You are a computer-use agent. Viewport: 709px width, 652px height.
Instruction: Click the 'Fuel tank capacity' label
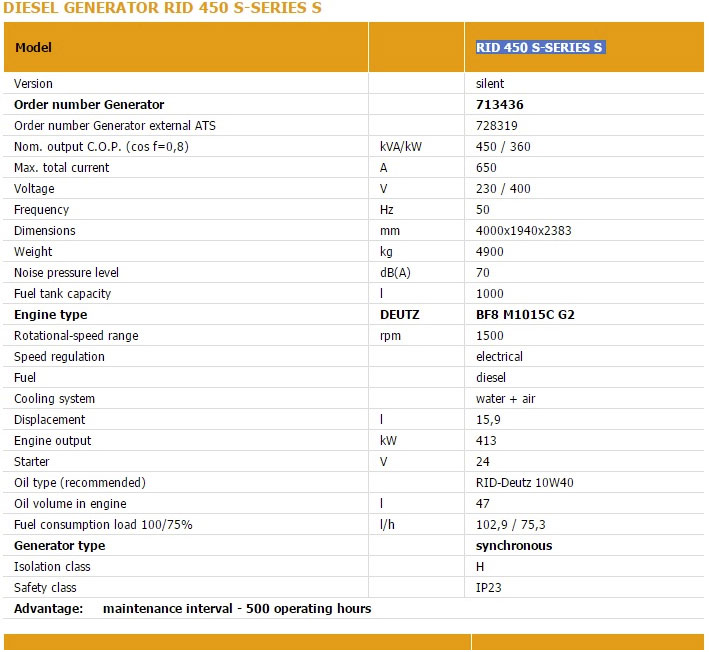(62, 294)
